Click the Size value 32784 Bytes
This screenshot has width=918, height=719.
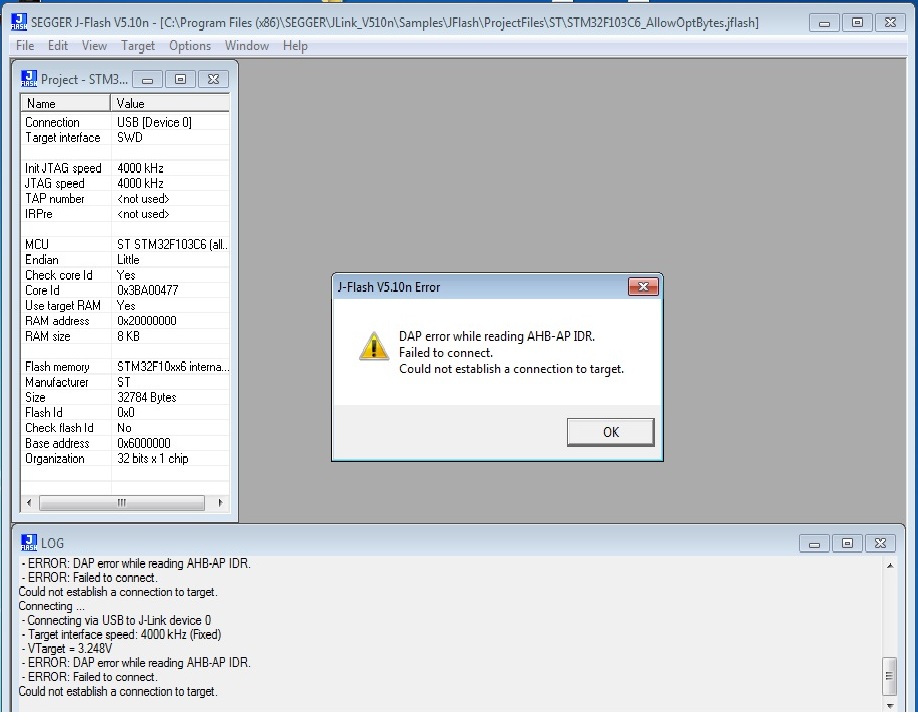146,397
